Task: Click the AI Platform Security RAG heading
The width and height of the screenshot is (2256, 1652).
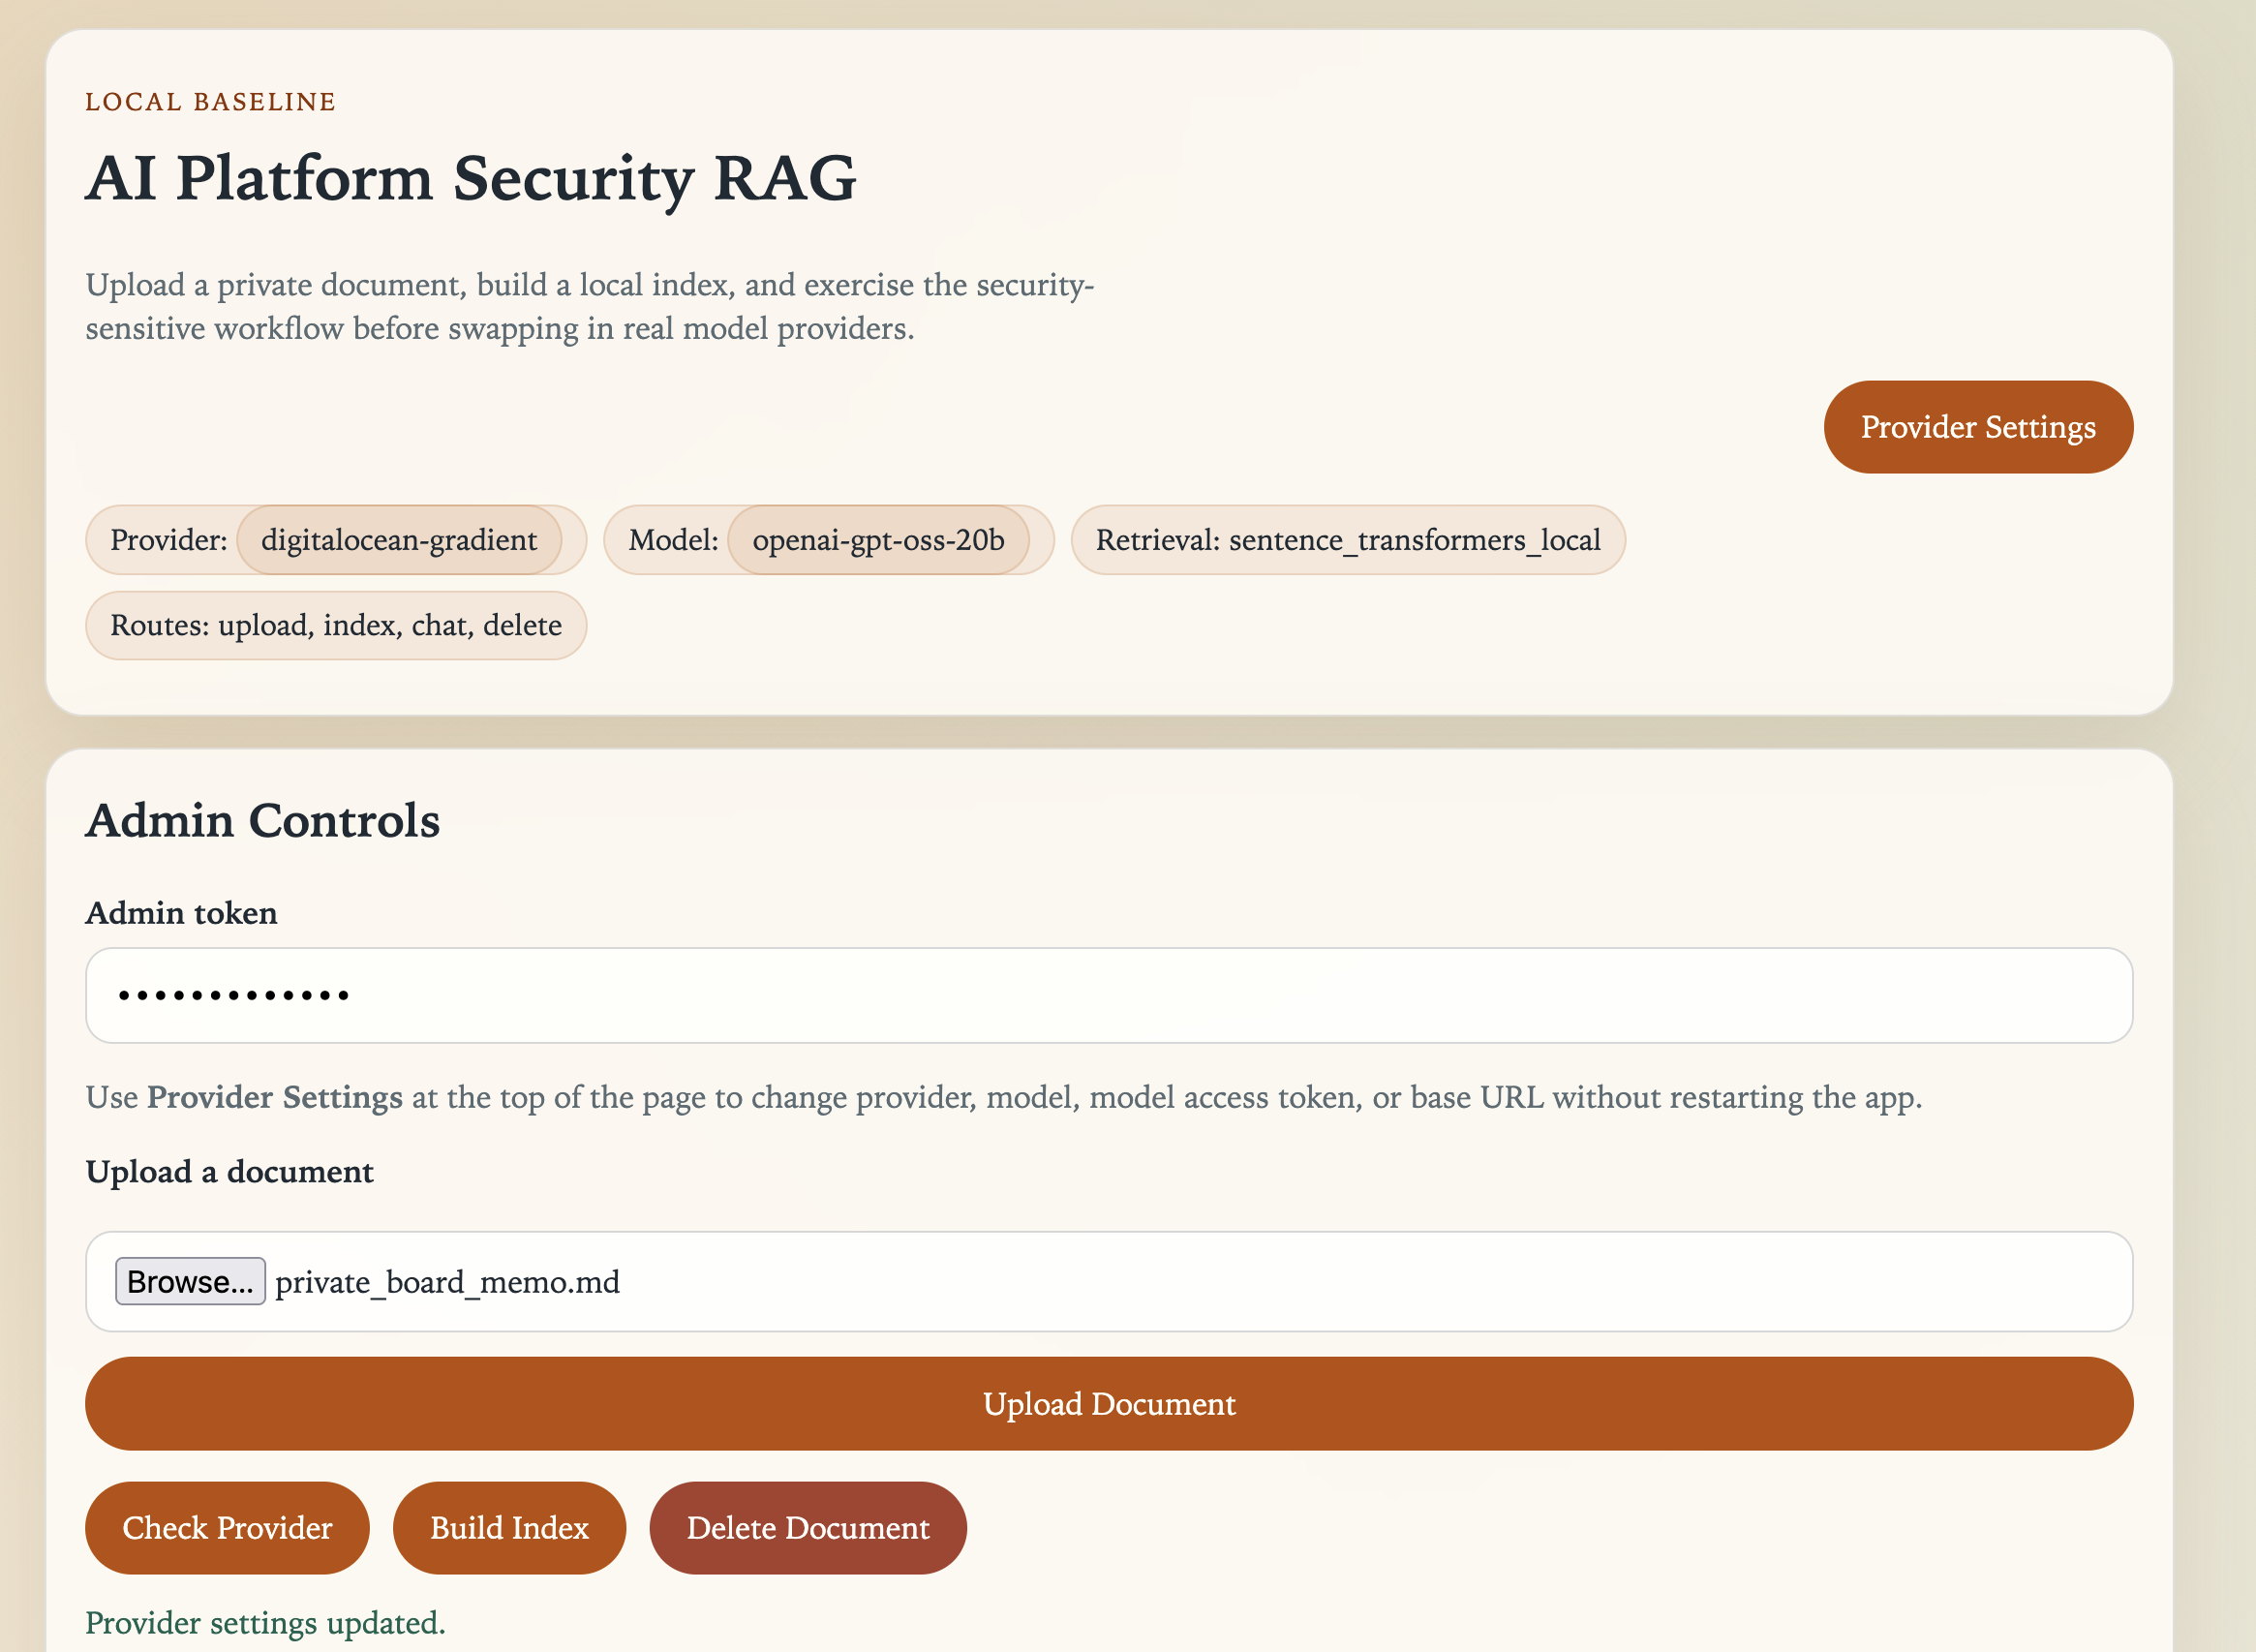Action: pyautogui.click(x=470, y=178)
